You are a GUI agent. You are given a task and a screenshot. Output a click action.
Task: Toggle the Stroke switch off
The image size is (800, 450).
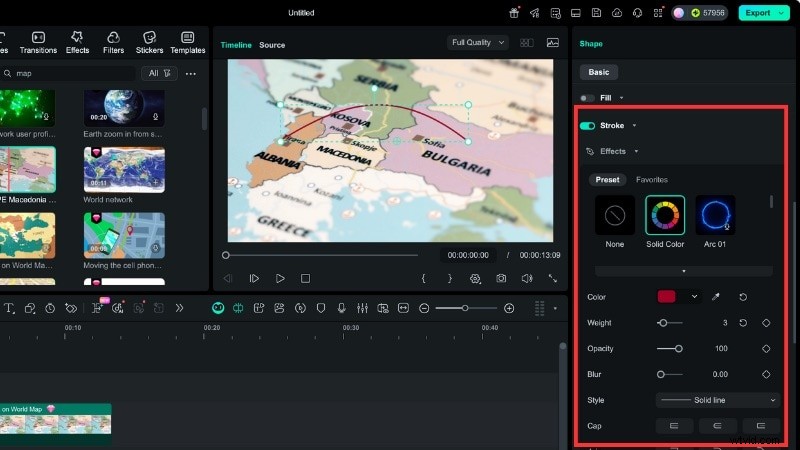pyautogui.click(x=587, y=126)
